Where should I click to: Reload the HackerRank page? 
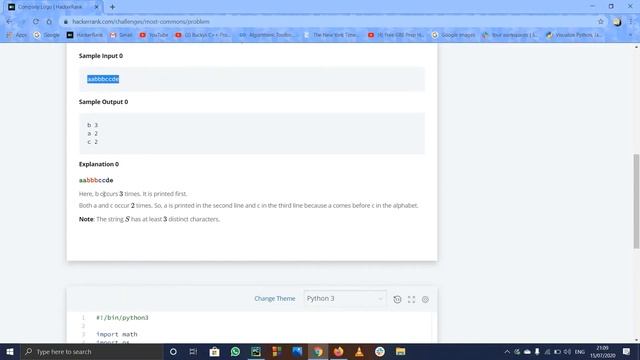pyautogui.click(x=36, y=22)
